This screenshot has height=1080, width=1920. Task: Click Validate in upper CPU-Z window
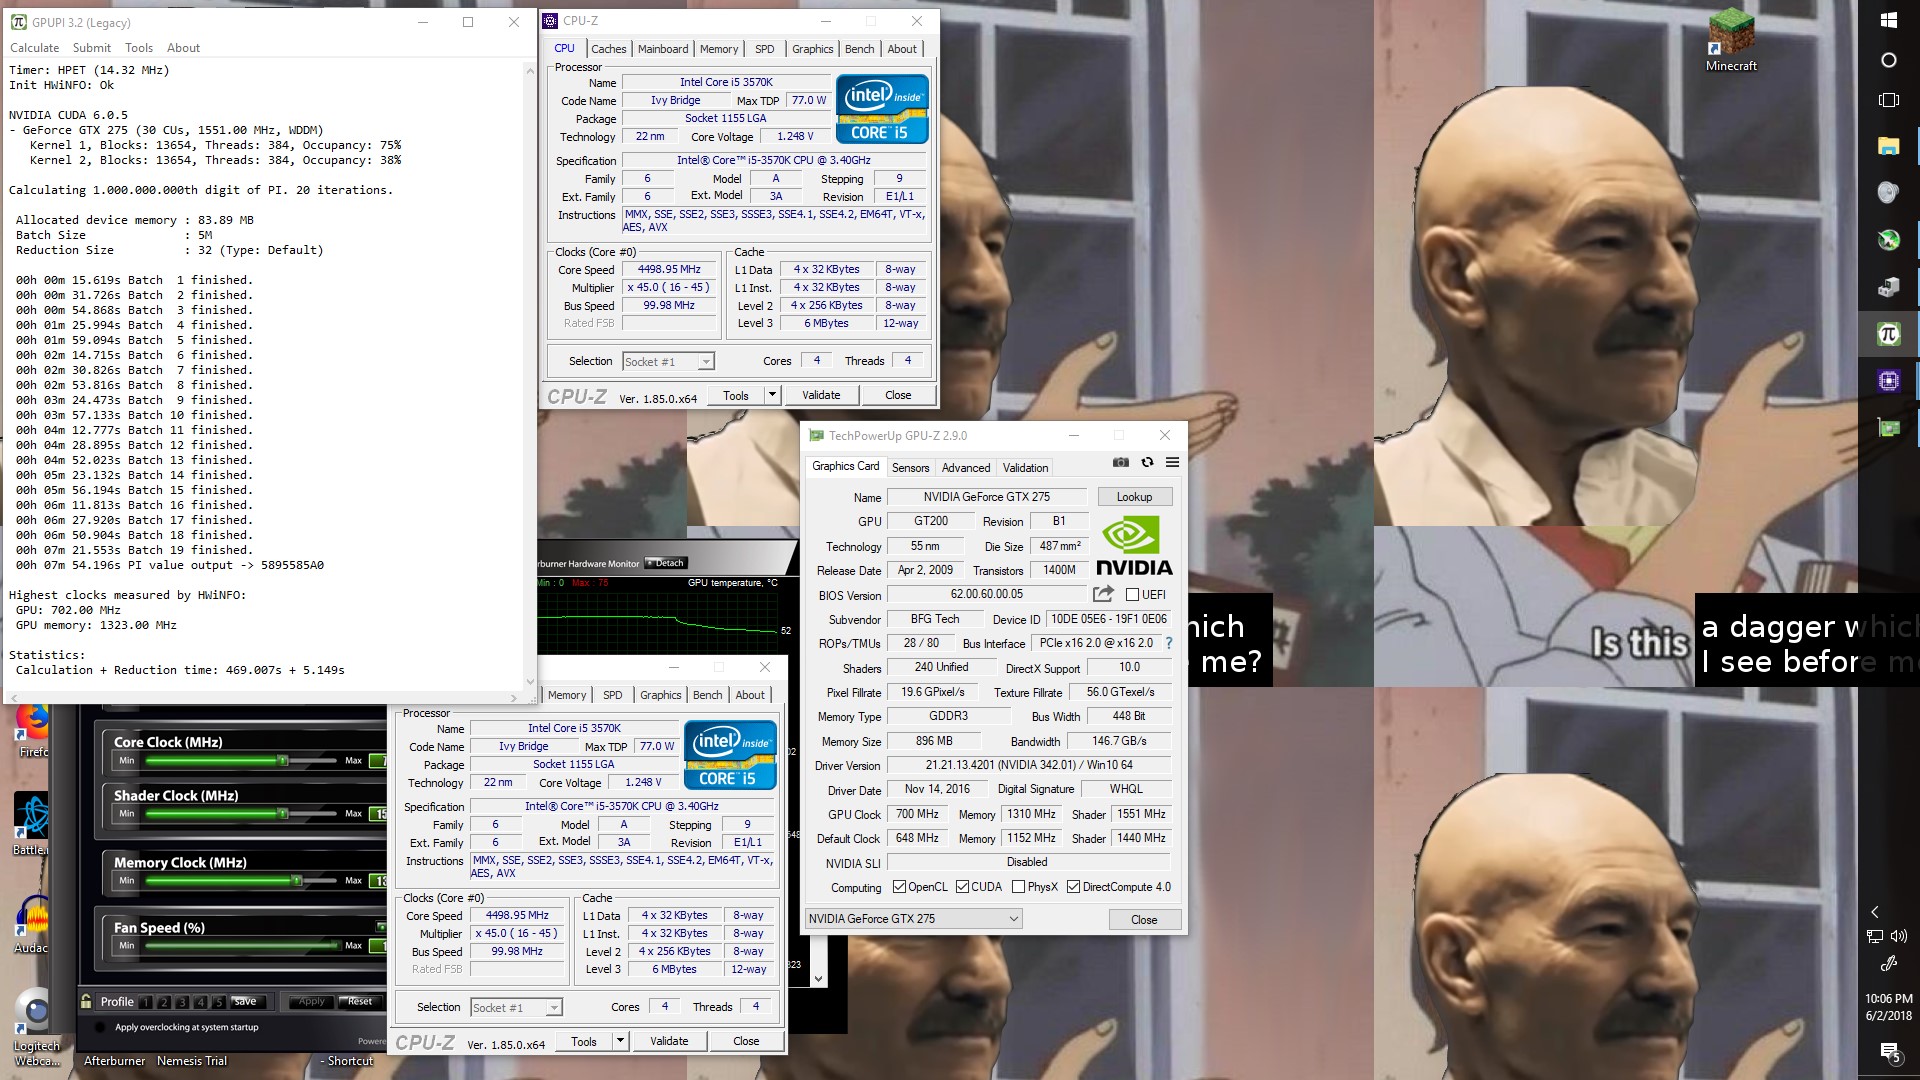pyautogui.click(x=821, y=395)
